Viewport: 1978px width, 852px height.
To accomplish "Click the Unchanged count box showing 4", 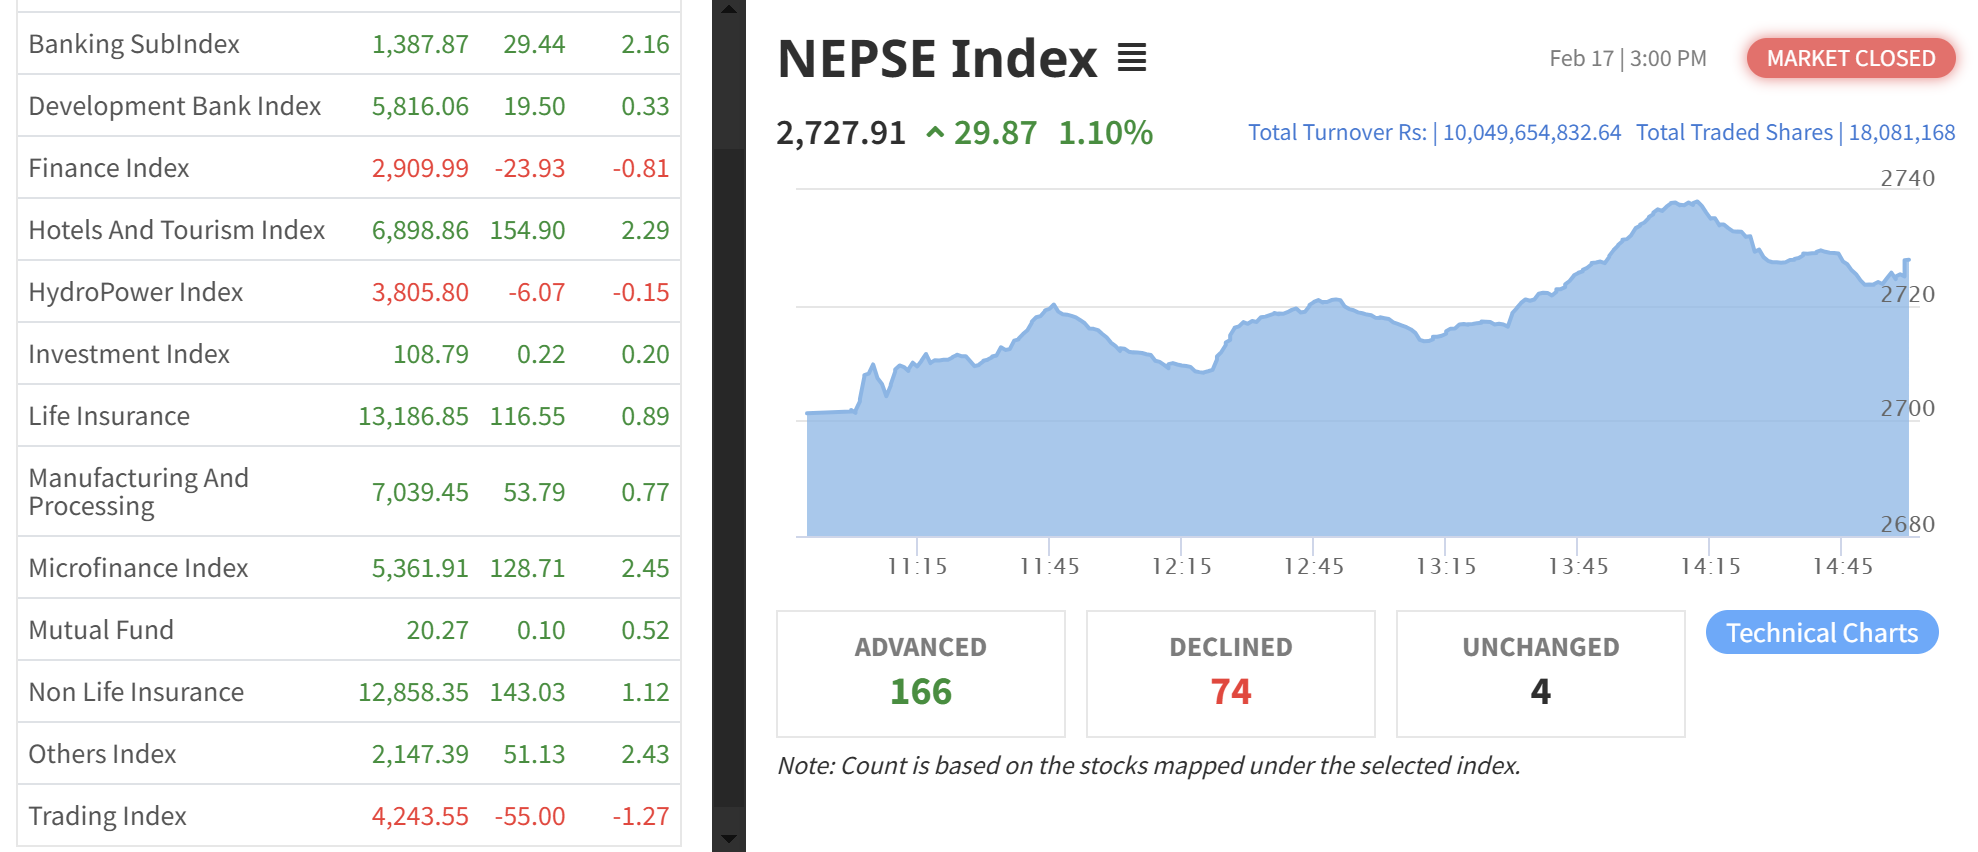I will coord(1540,673).
